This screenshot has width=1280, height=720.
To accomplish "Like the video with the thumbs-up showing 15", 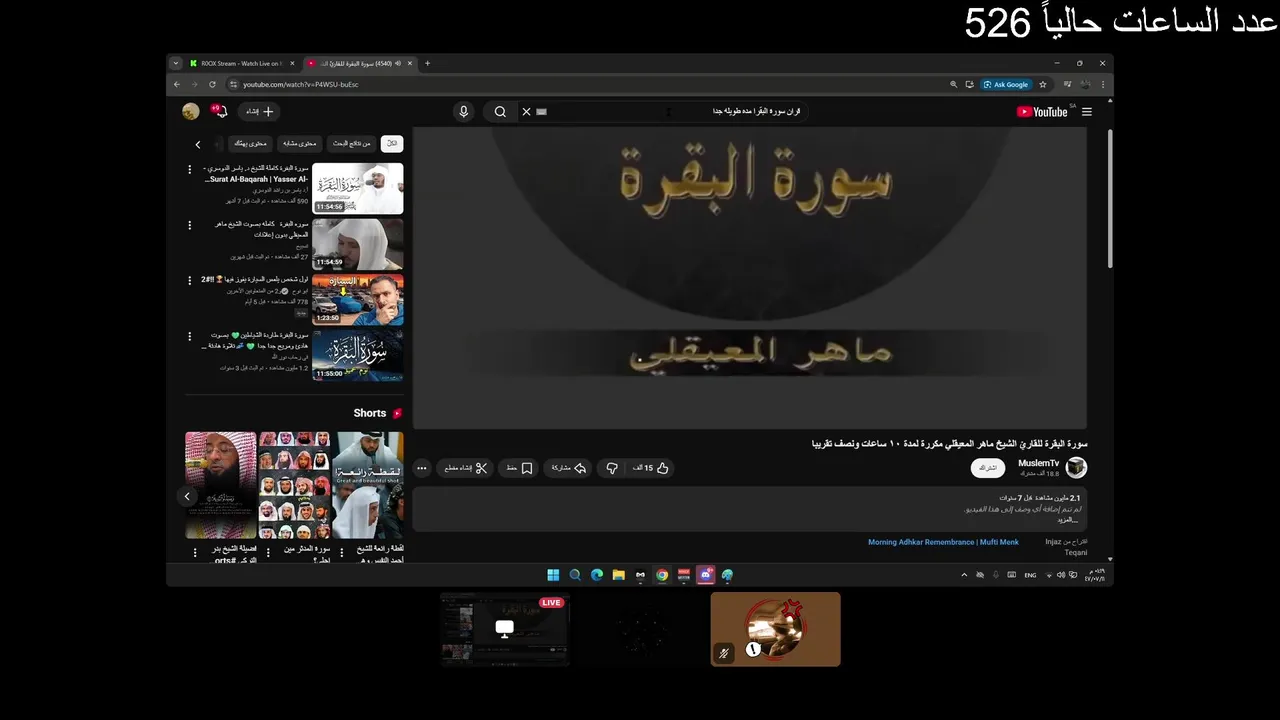I will point(651,468).
